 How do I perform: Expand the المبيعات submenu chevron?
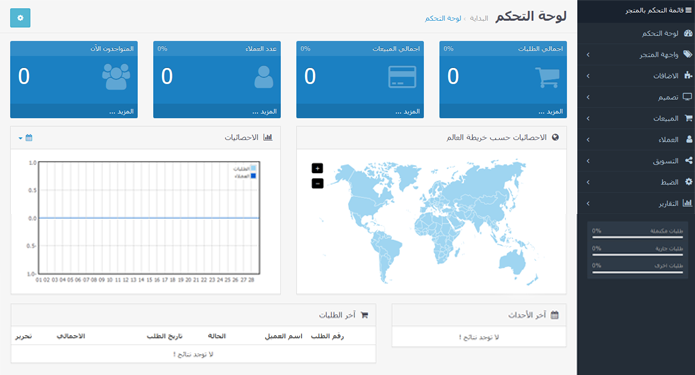(x=588, y=118)
